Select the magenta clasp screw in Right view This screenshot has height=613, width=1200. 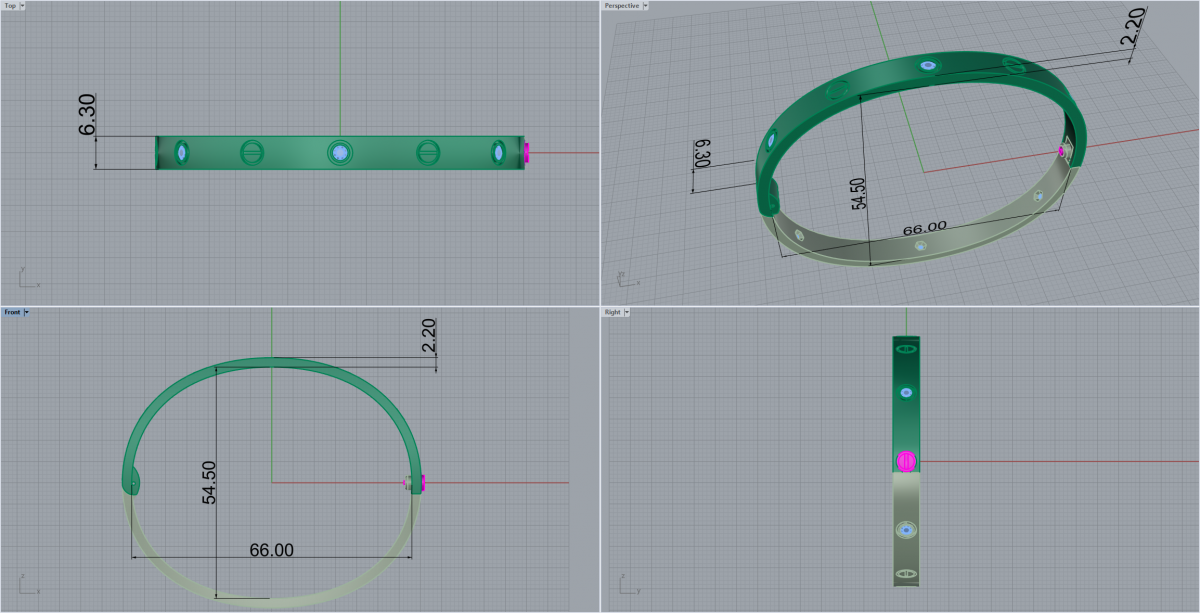tap(905, 461)
